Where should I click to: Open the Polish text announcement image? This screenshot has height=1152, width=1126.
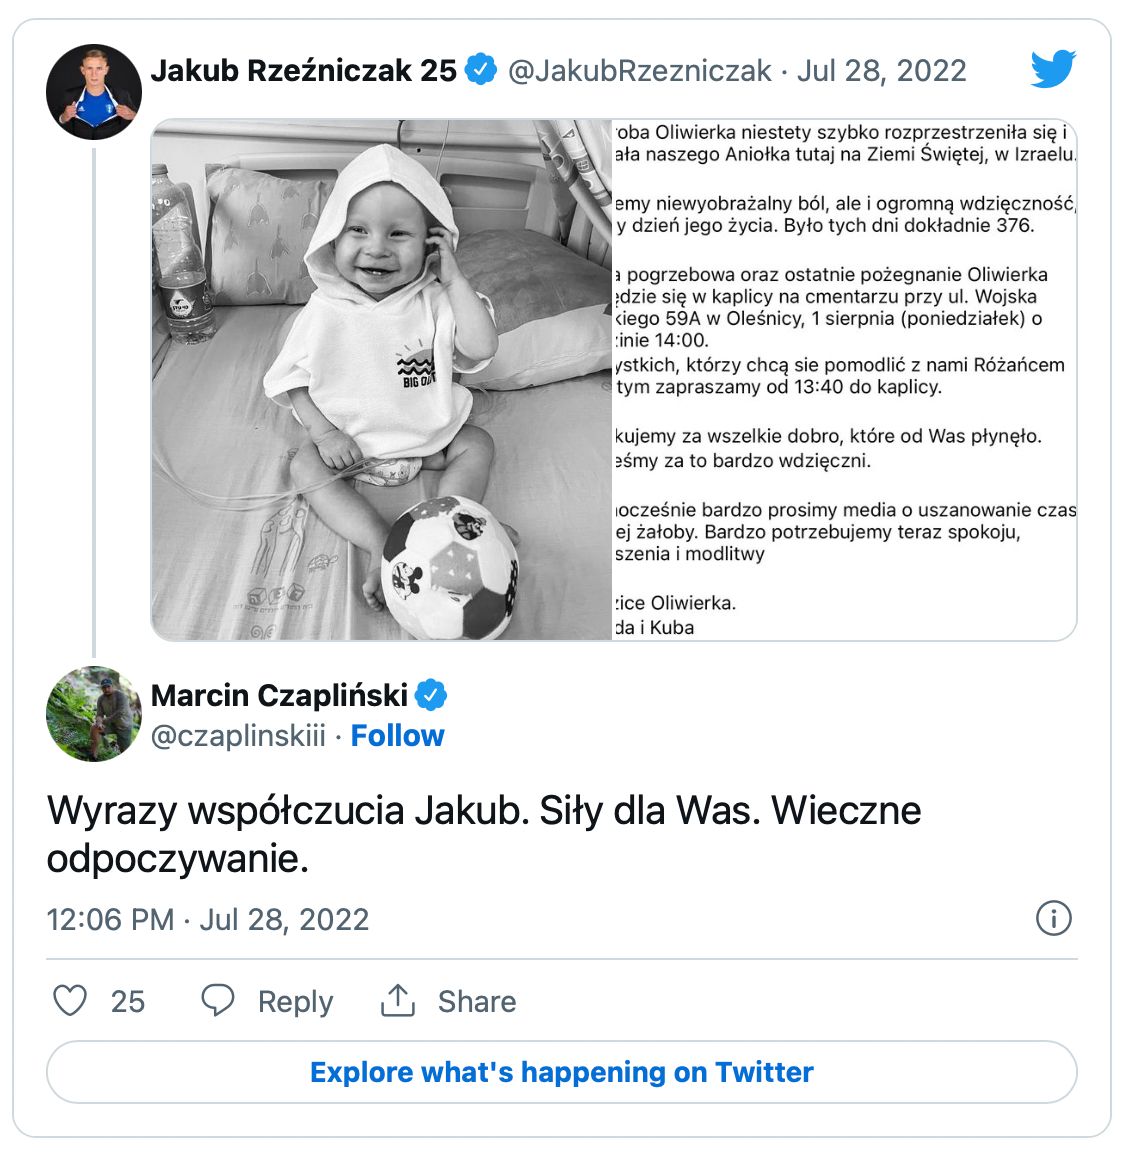(x=844, y=380)
